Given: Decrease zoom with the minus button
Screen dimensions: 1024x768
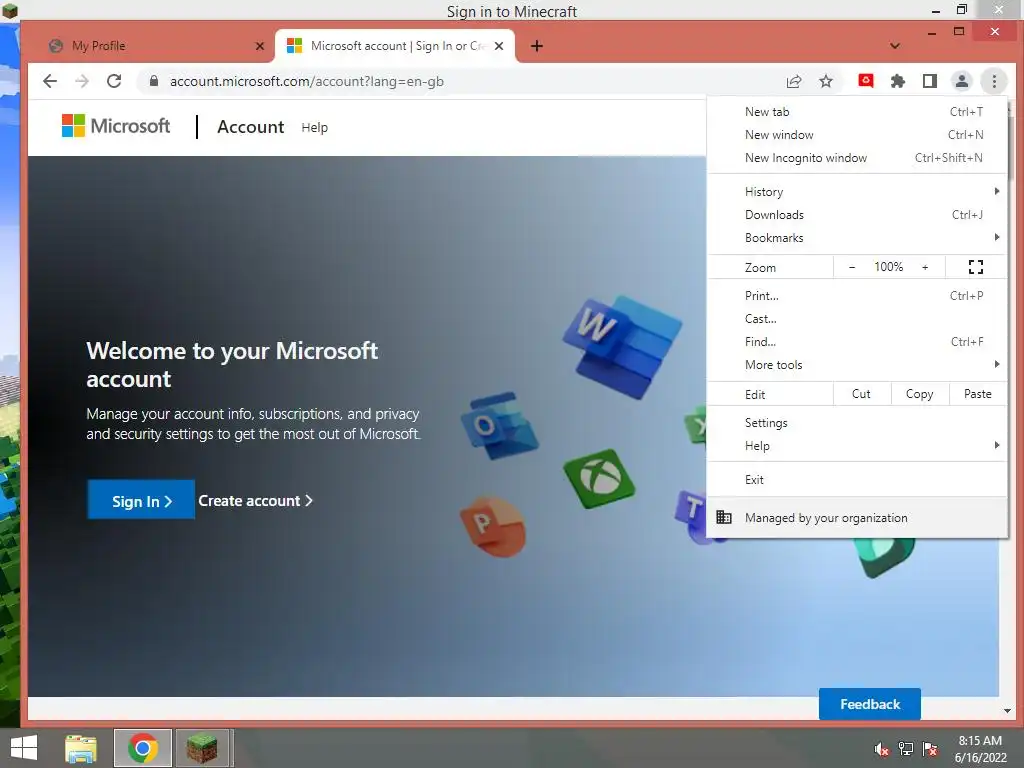Looking at the screenshot, I should [x=852, y=267].
